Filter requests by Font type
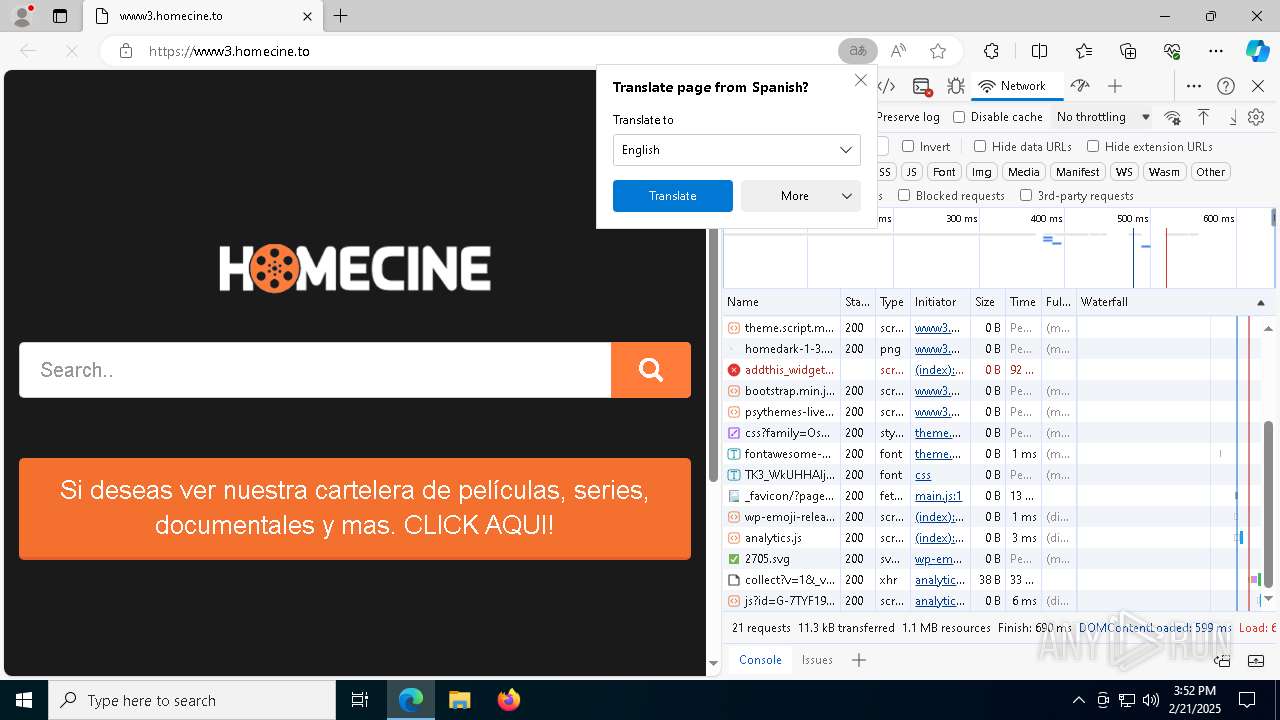This screenshot has height=720, width=1280. coord(944,172)
